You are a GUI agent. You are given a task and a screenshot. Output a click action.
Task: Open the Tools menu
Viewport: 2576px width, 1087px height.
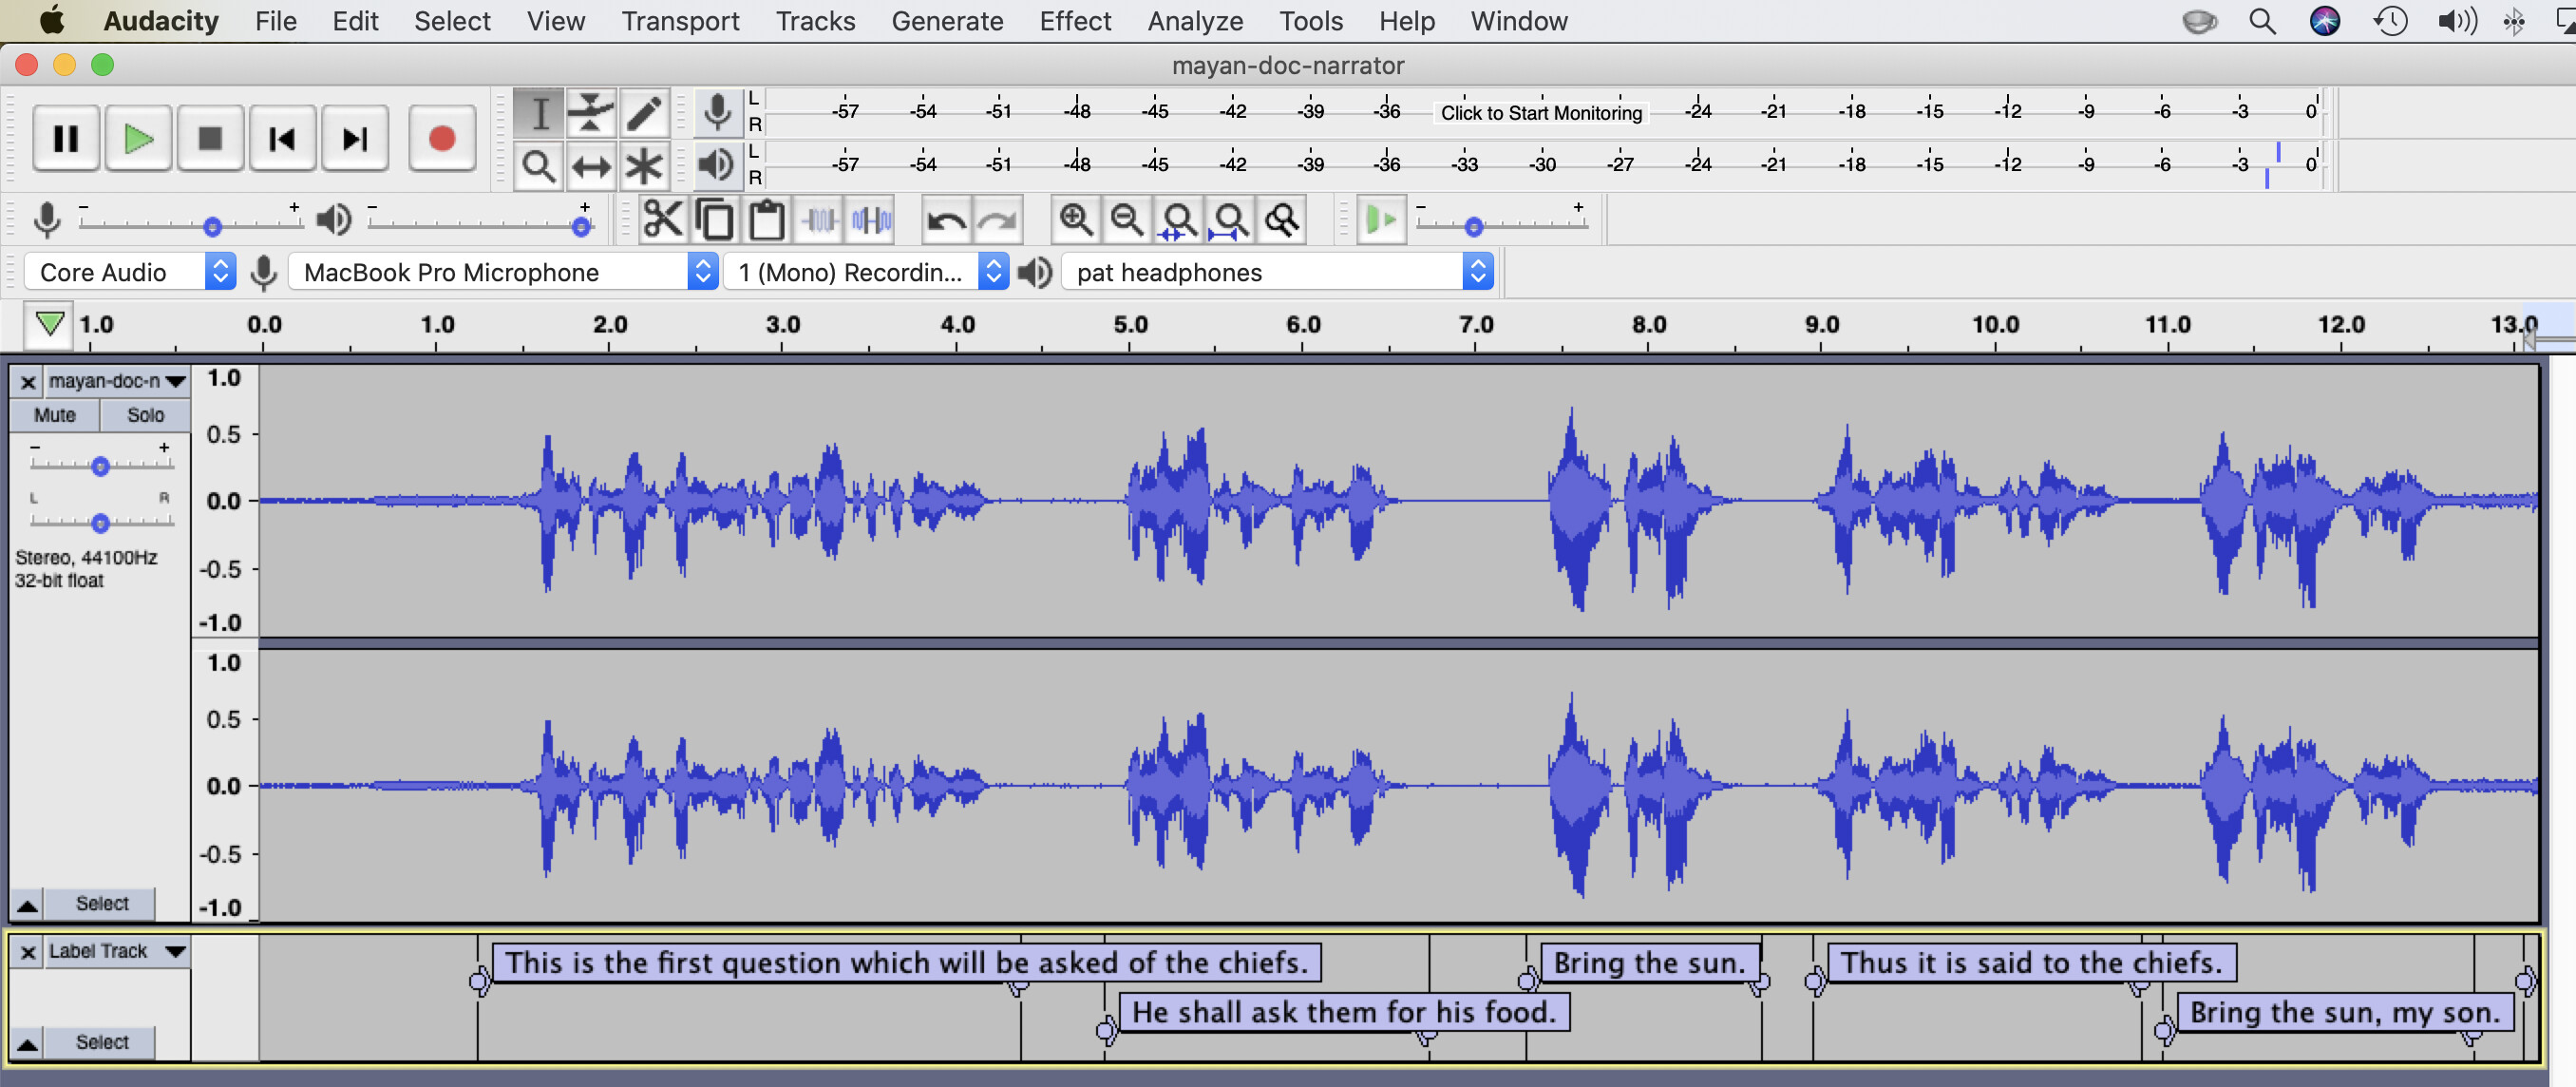pos(1311,21)
